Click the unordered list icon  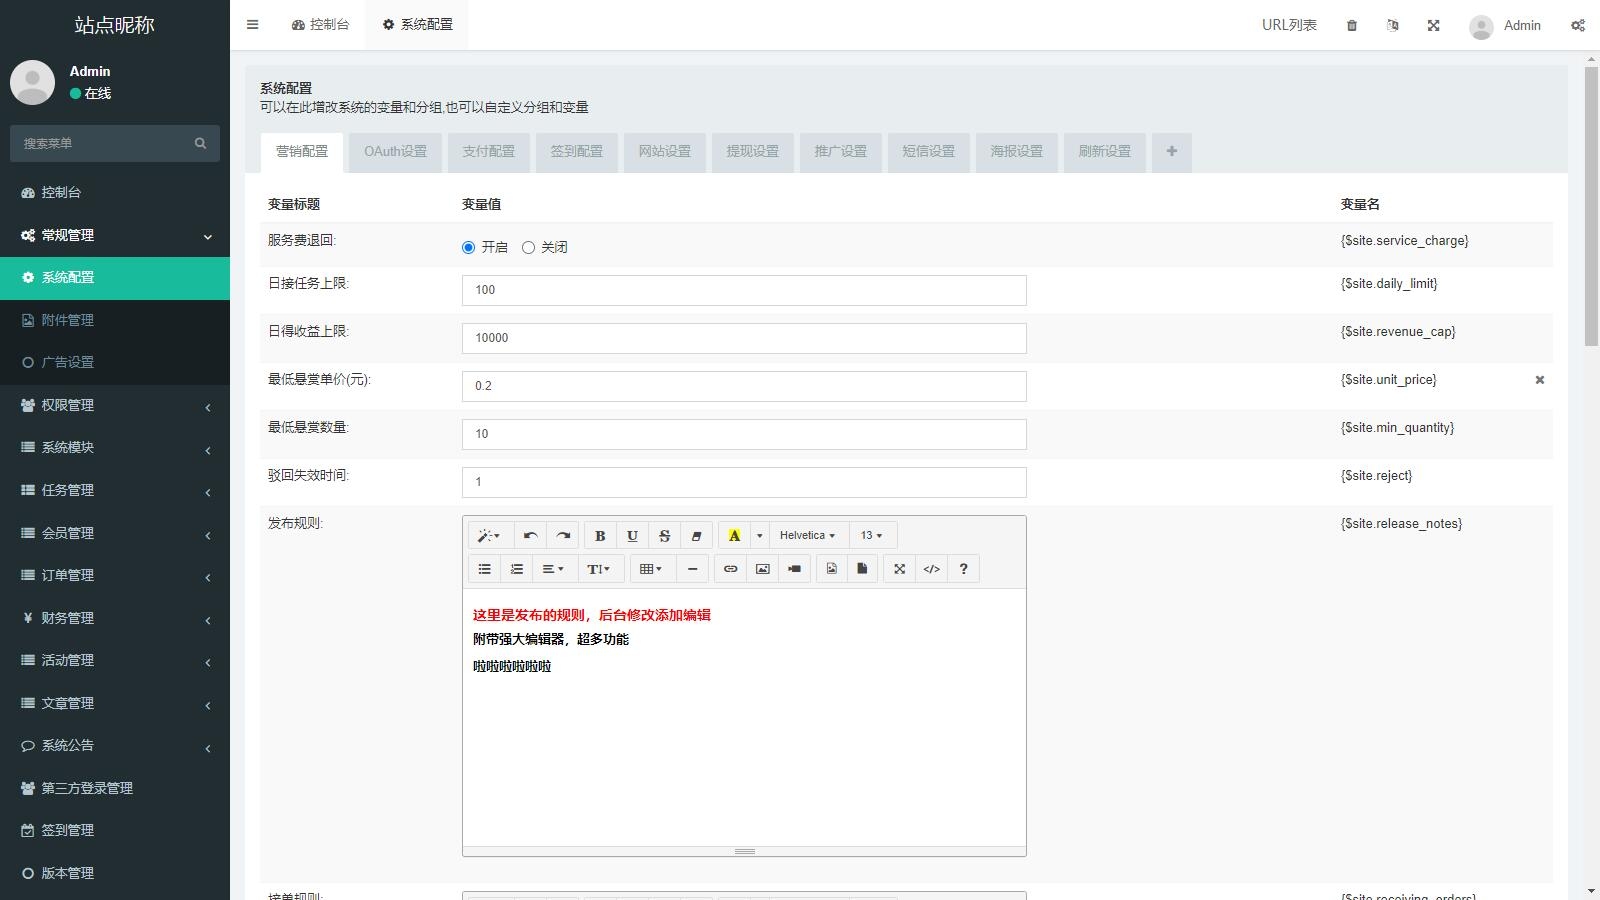(484, 569)
